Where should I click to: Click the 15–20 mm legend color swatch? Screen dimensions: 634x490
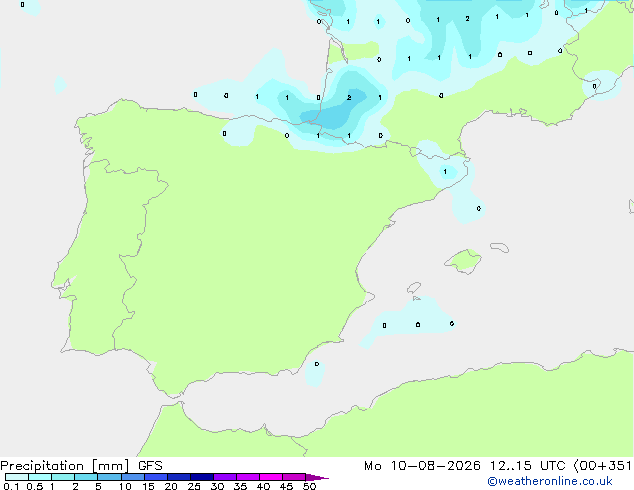pos(156,477)
